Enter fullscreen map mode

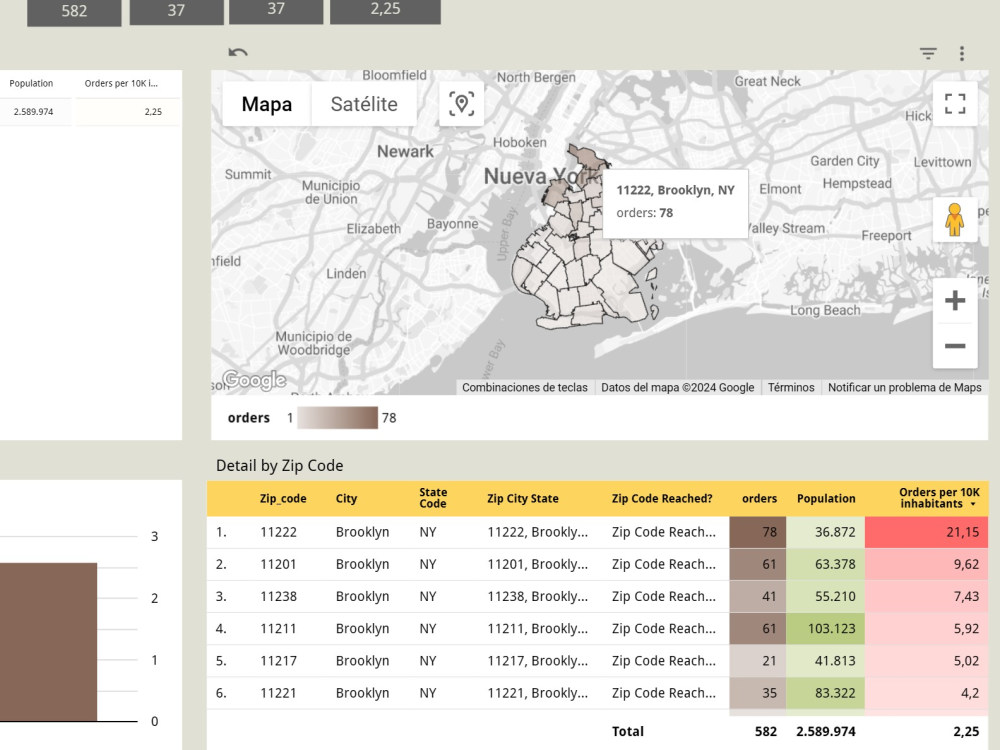(954, 102)
